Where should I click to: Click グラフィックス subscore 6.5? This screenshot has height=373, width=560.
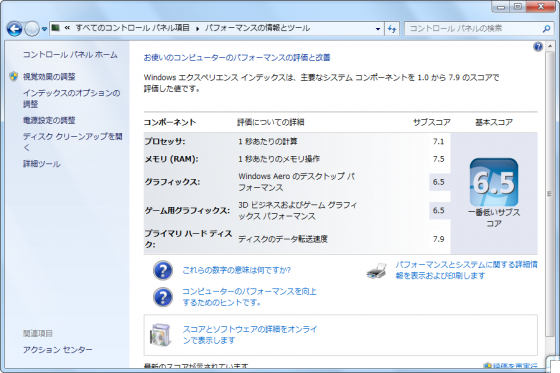(439, 182)
